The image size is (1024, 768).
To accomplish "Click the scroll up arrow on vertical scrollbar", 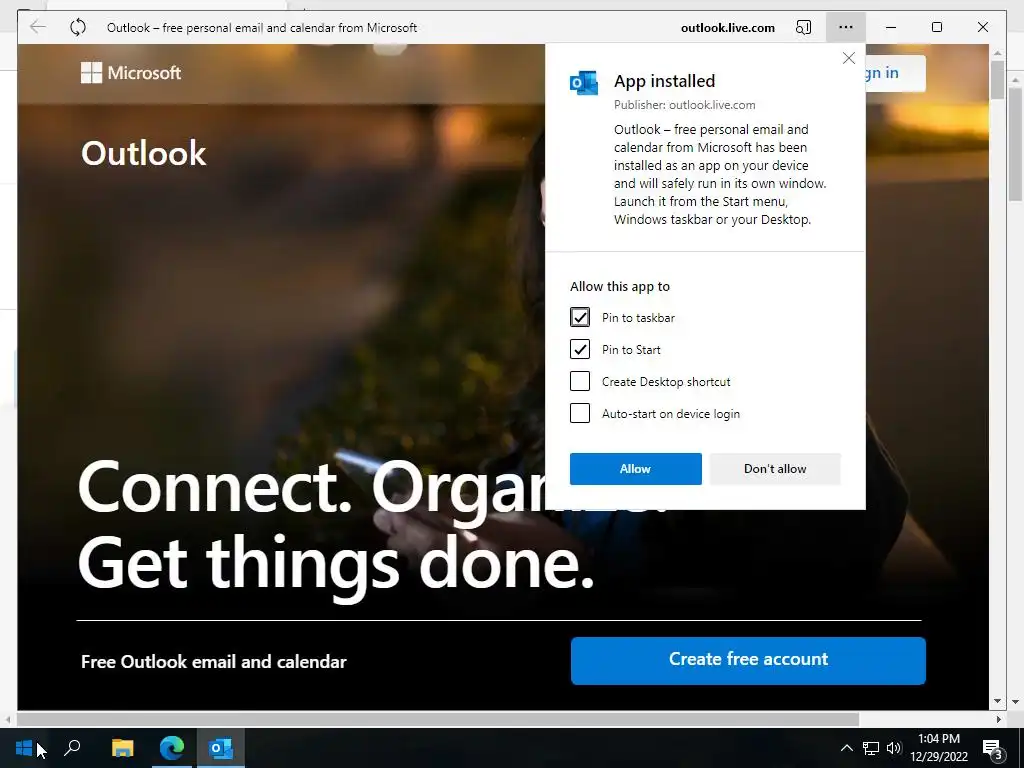I will 997,52.
